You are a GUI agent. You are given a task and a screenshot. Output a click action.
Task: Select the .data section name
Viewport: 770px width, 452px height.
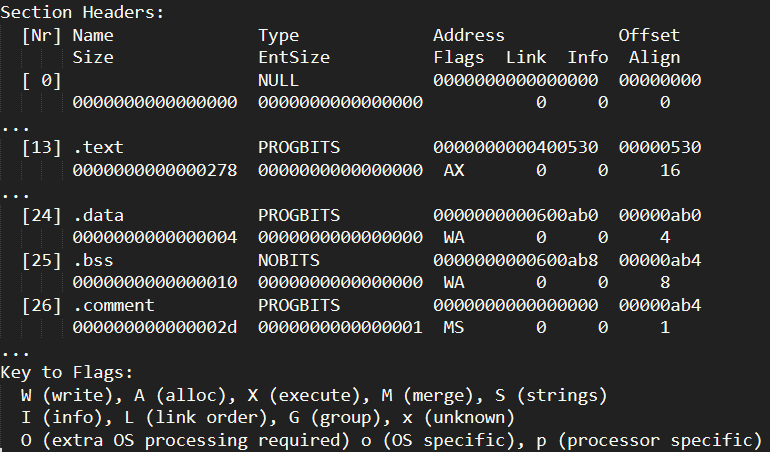(x=98, y=215)
